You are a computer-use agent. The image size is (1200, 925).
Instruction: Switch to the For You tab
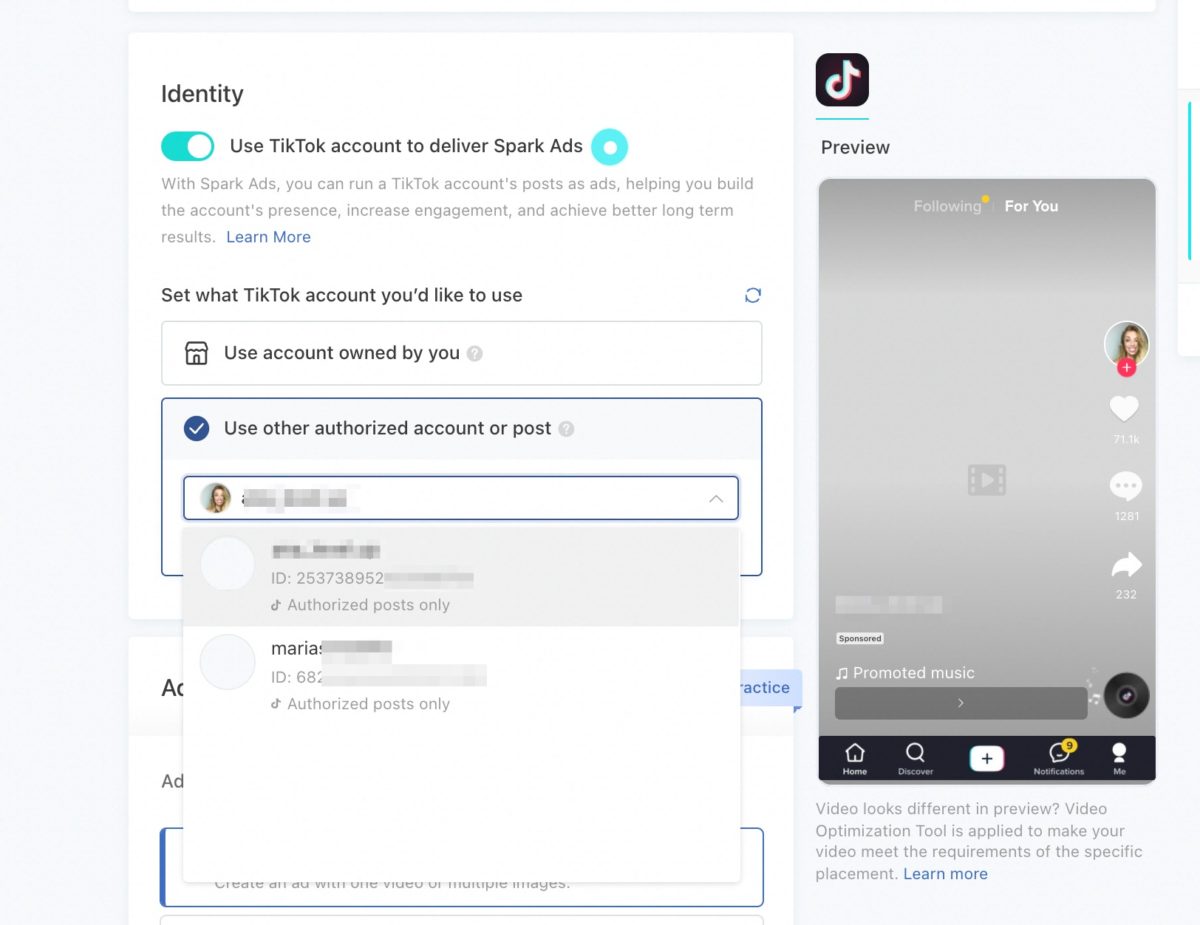pos(1031,206)
